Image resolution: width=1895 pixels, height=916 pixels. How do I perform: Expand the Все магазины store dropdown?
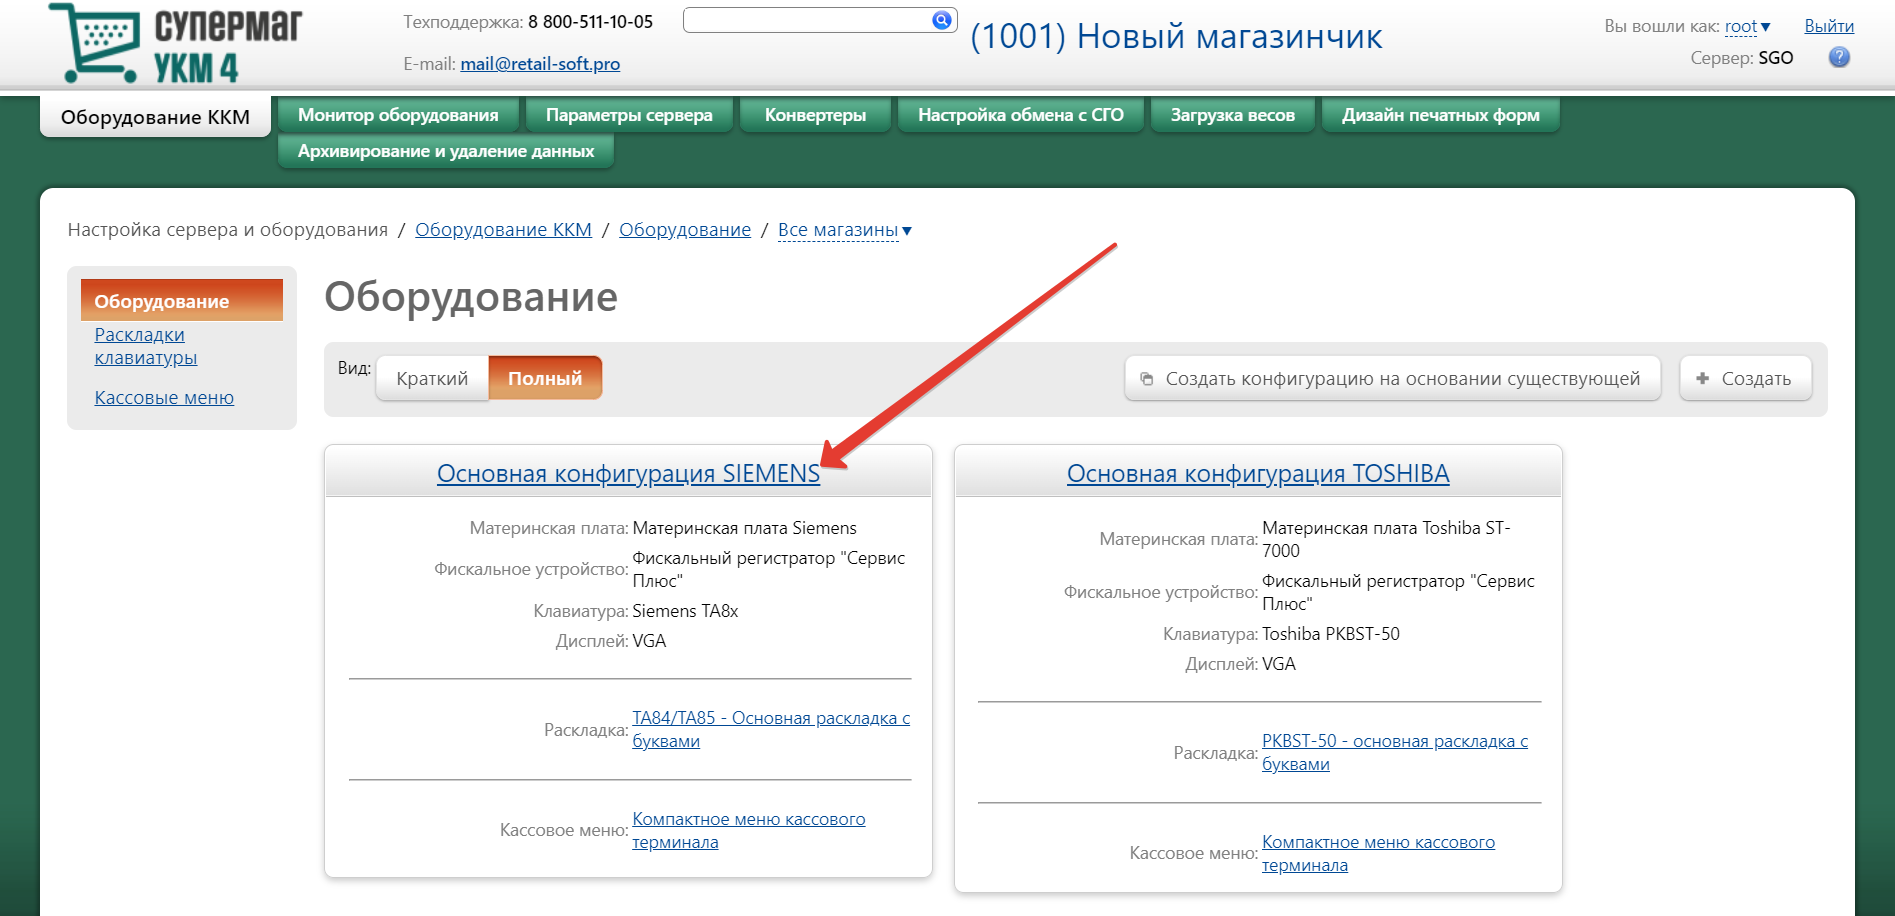[845, 230]
